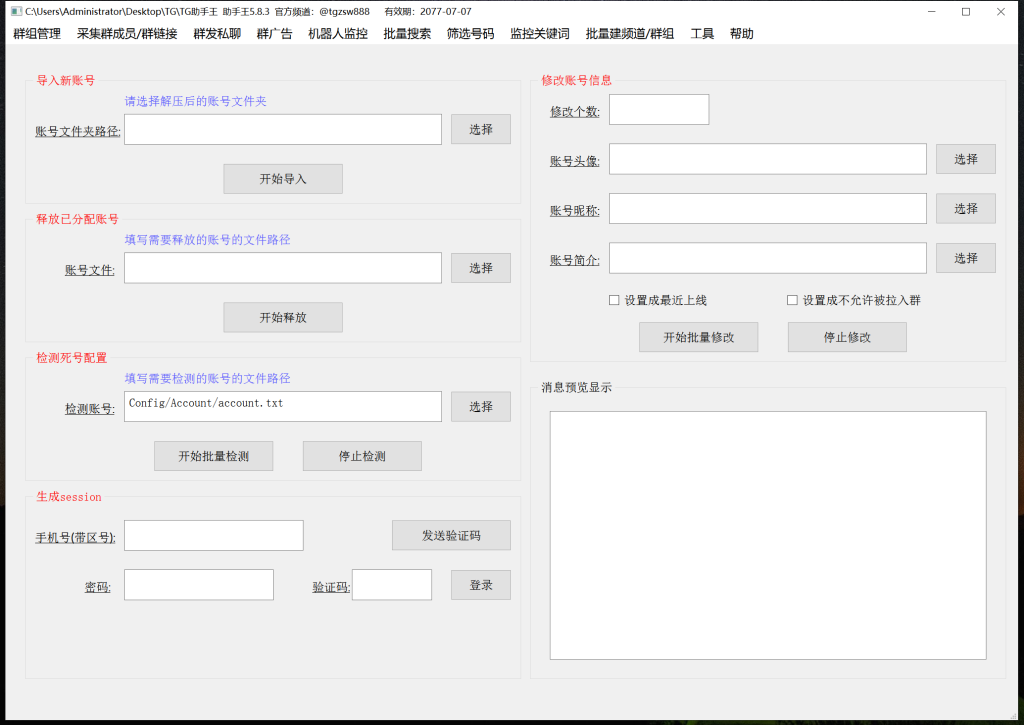Open the 监控关键词 menu
Viewport: 1024px width, 725px height.
coord(540,34)
